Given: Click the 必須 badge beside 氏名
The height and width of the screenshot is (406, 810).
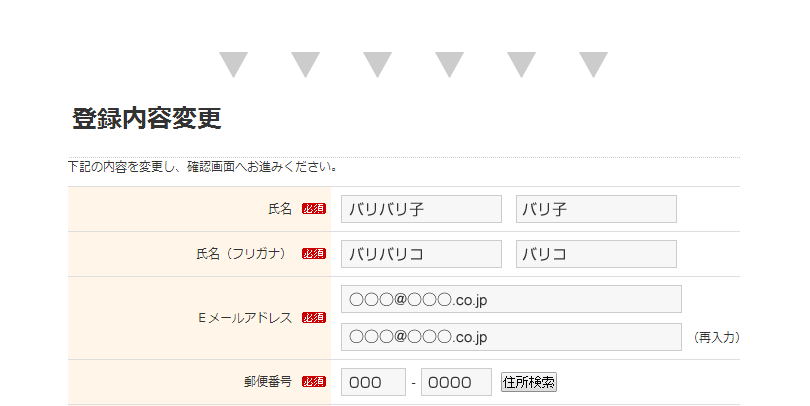Looking at the screenshot, I should coord(314,209).
